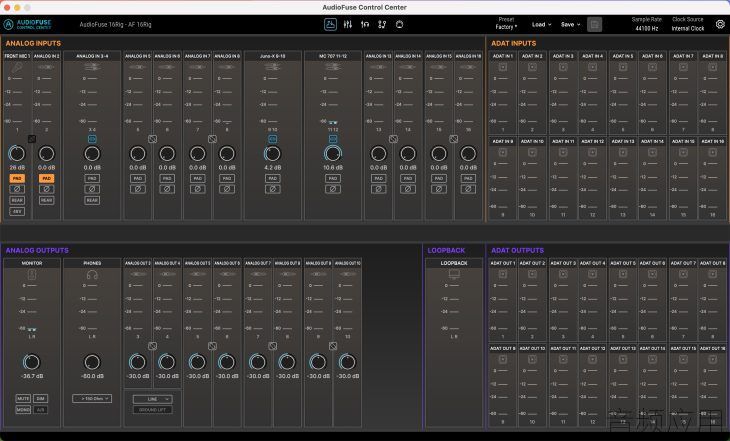Image resolution: width=730 pixels, height=441 pixels.
Task: Adjust the Phones volume knob
Action: [92, 362]
